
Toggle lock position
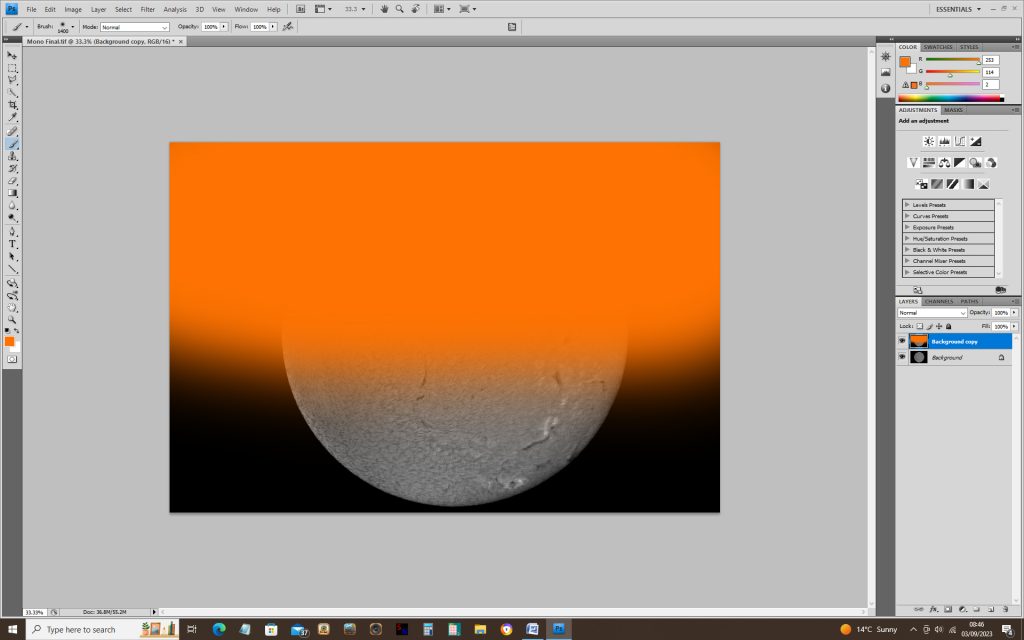click(x=939, y=326)
